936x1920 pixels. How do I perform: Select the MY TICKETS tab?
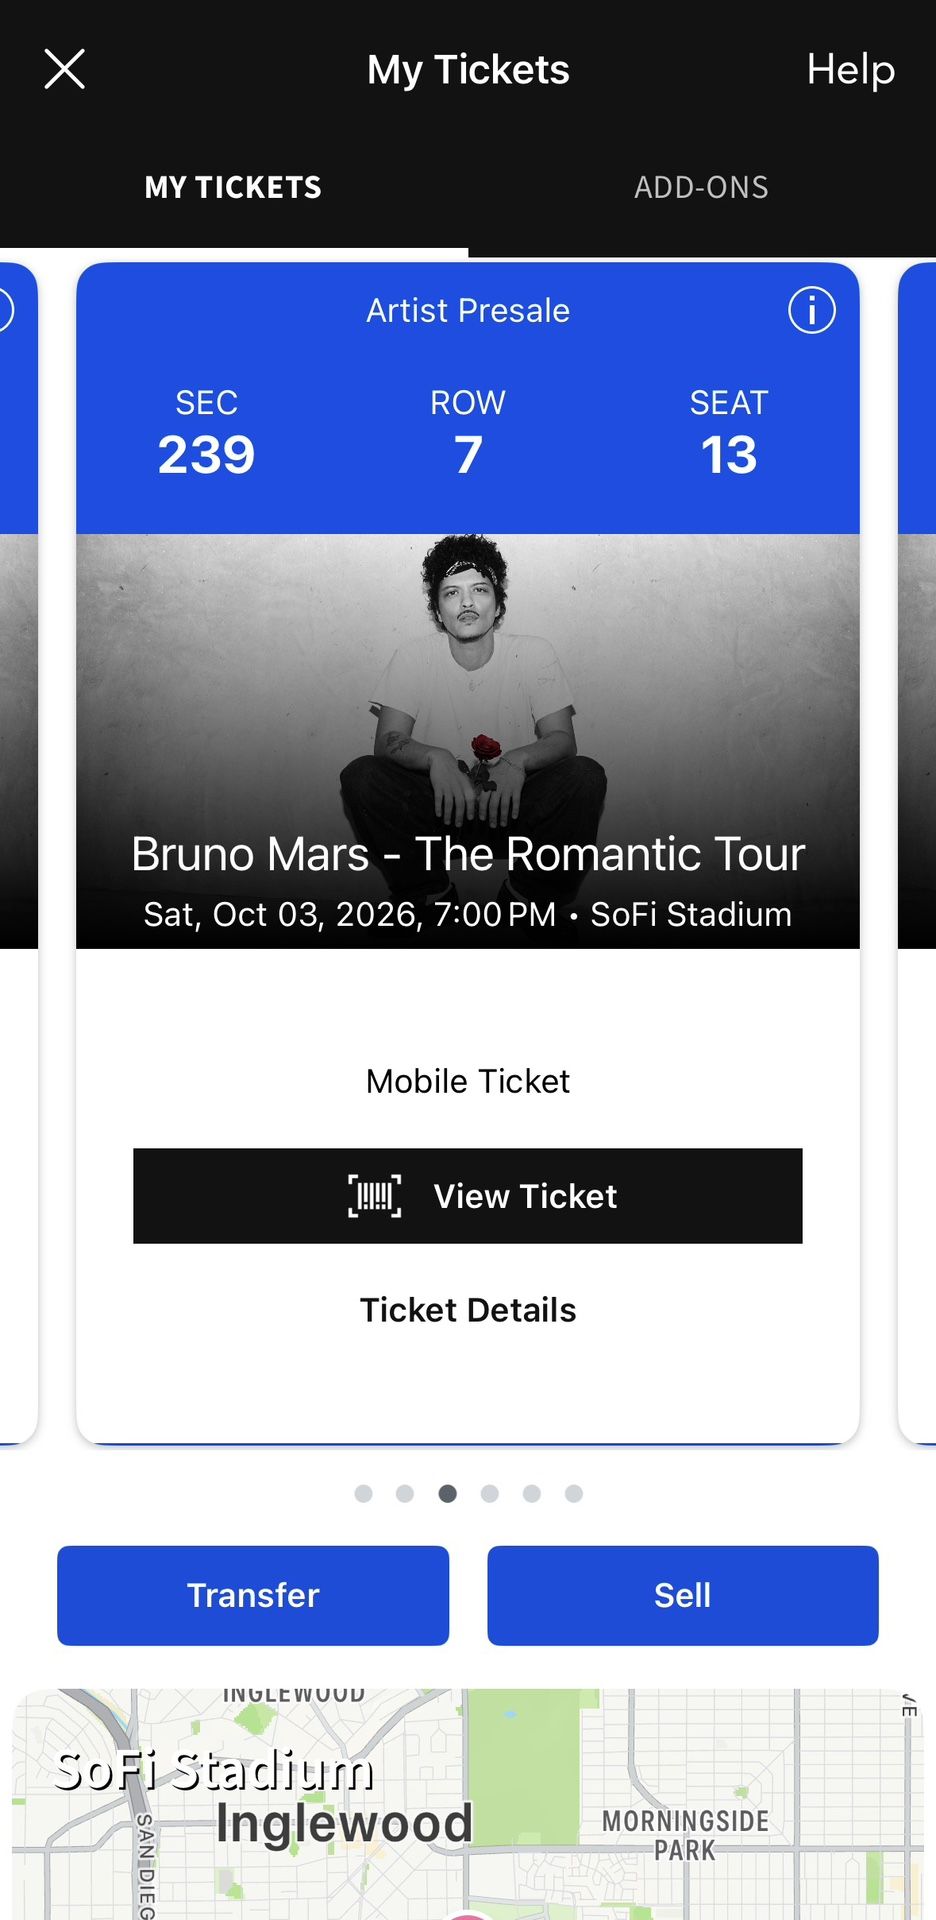coord(233,187)
